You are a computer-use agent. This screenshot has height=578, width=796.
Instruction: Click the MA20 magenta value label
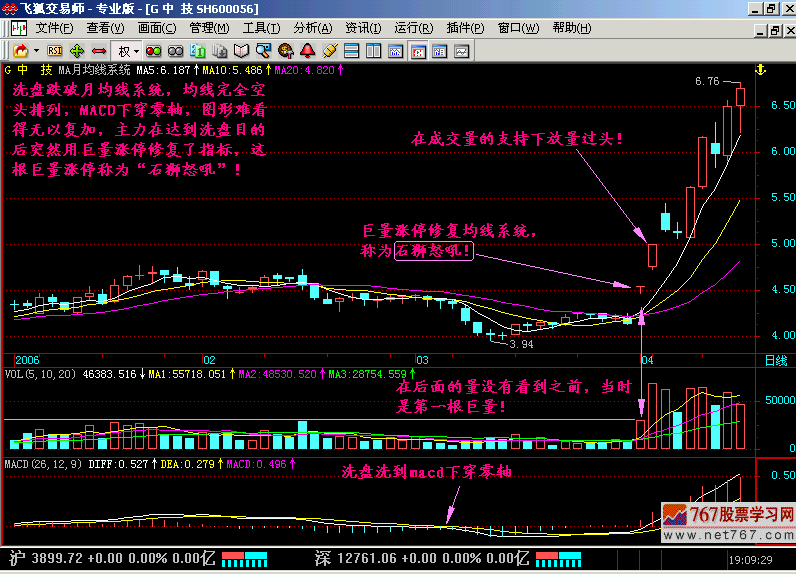pos(307,70)
